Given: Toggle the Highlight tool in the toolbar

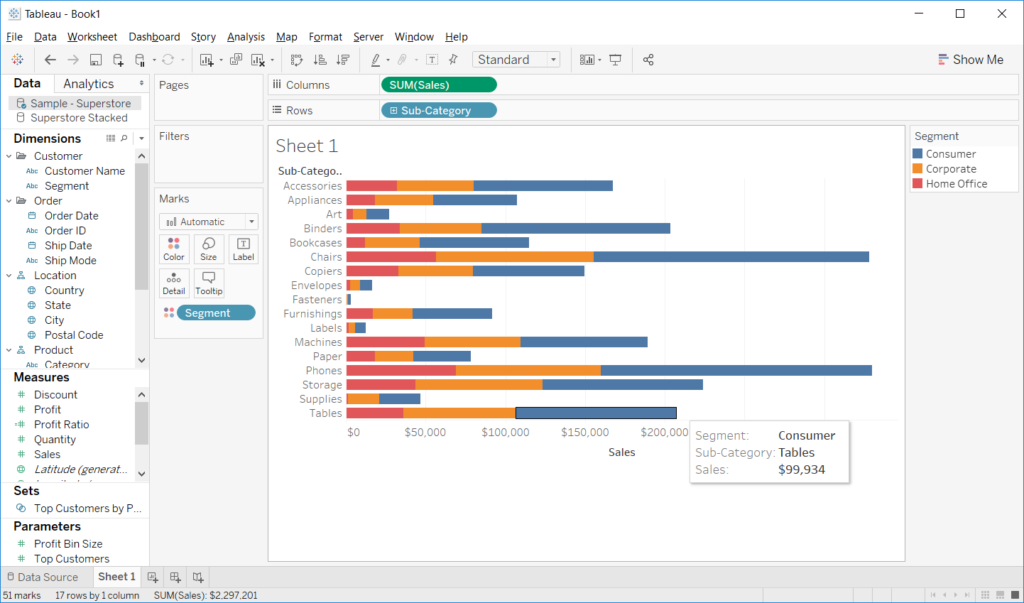Looking at the screenshot, I should click(x=374, y=59).
